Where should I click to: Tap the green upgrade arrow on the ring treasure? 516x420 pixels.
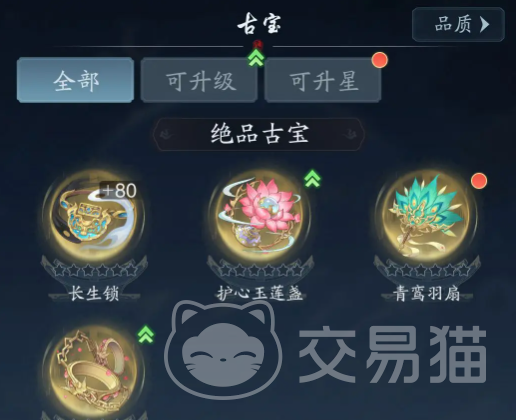(146, 334)
